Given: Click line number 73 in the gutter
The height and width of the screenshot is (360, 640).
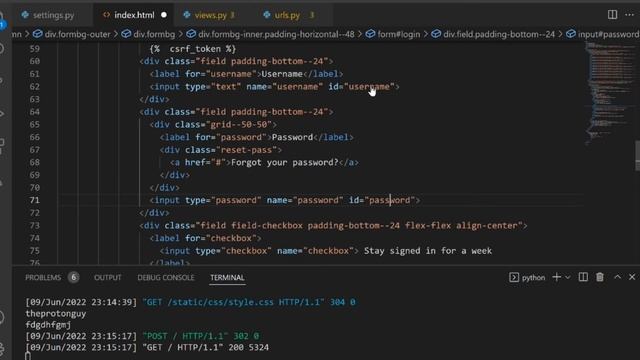Looking at the screenshot, I should (34, 226).
